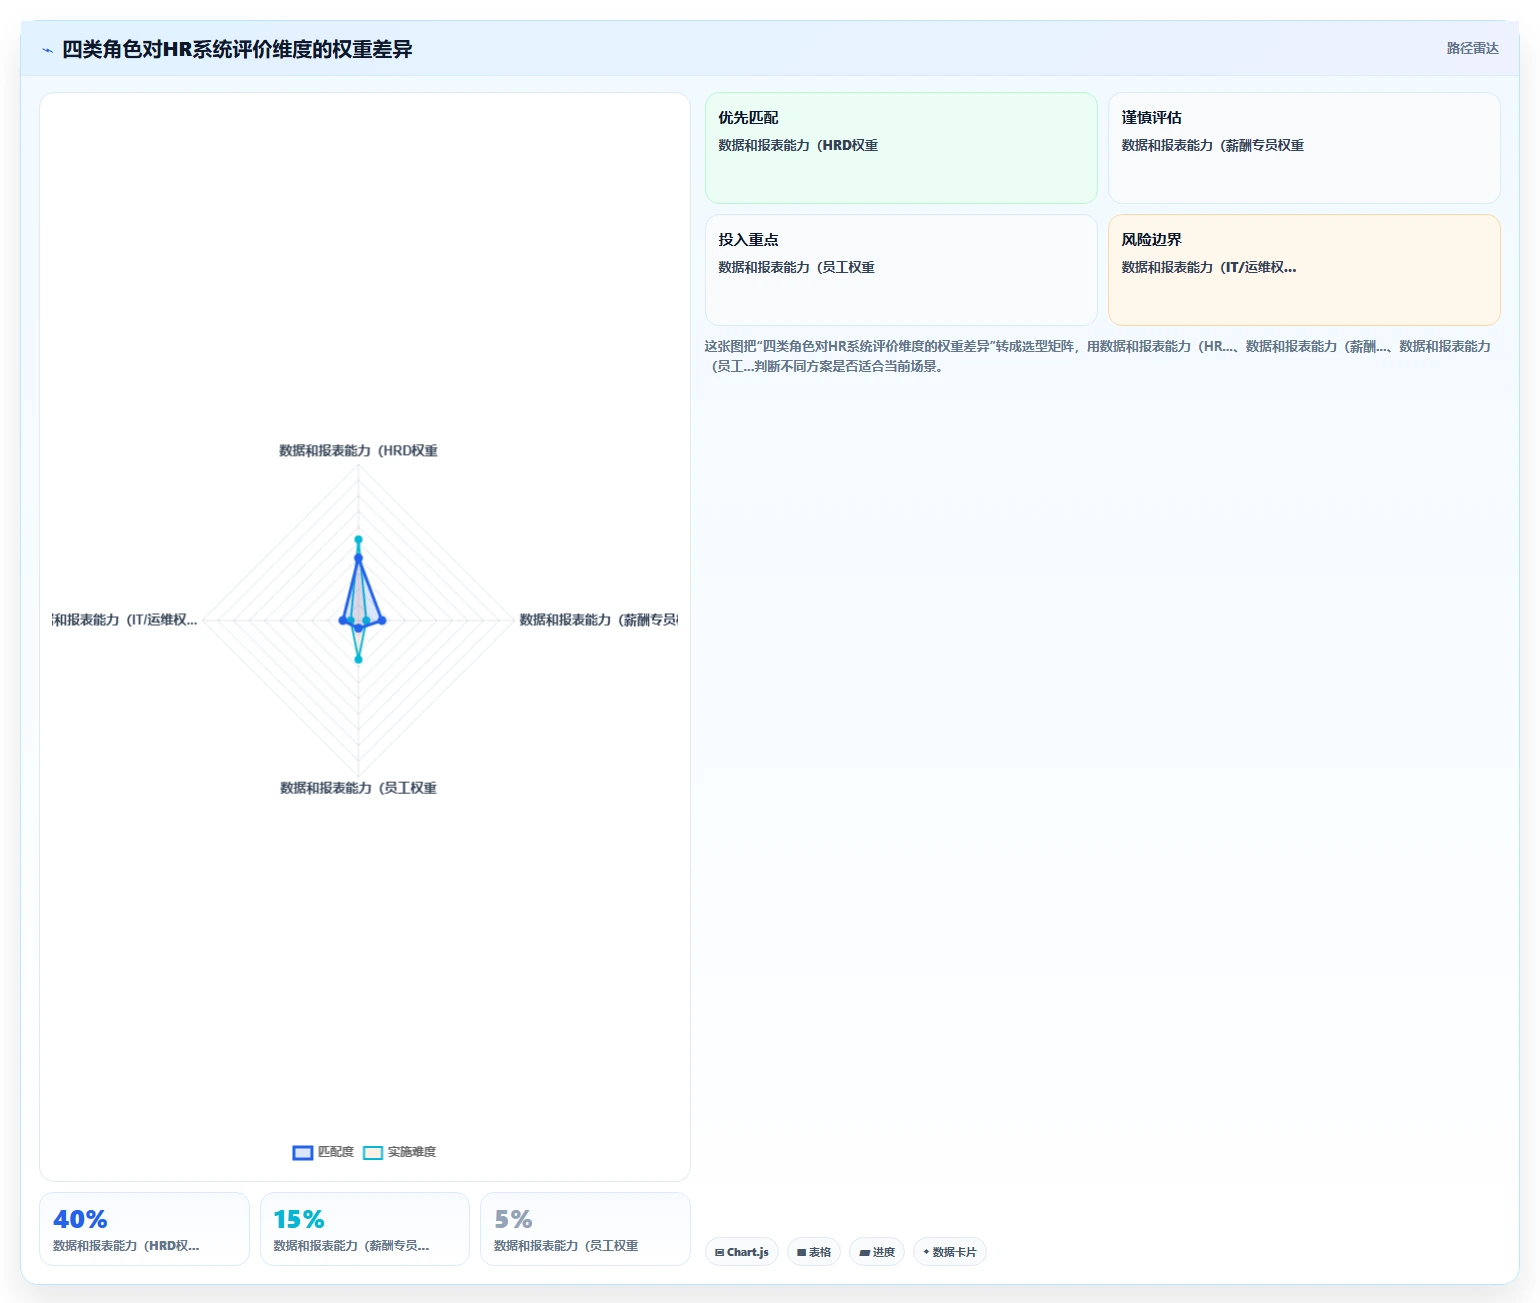Click the blue radar point on 薪酬专员 axis
Screen dimensions: 1540x1303
pyautogui.click(x=382, y=621)
